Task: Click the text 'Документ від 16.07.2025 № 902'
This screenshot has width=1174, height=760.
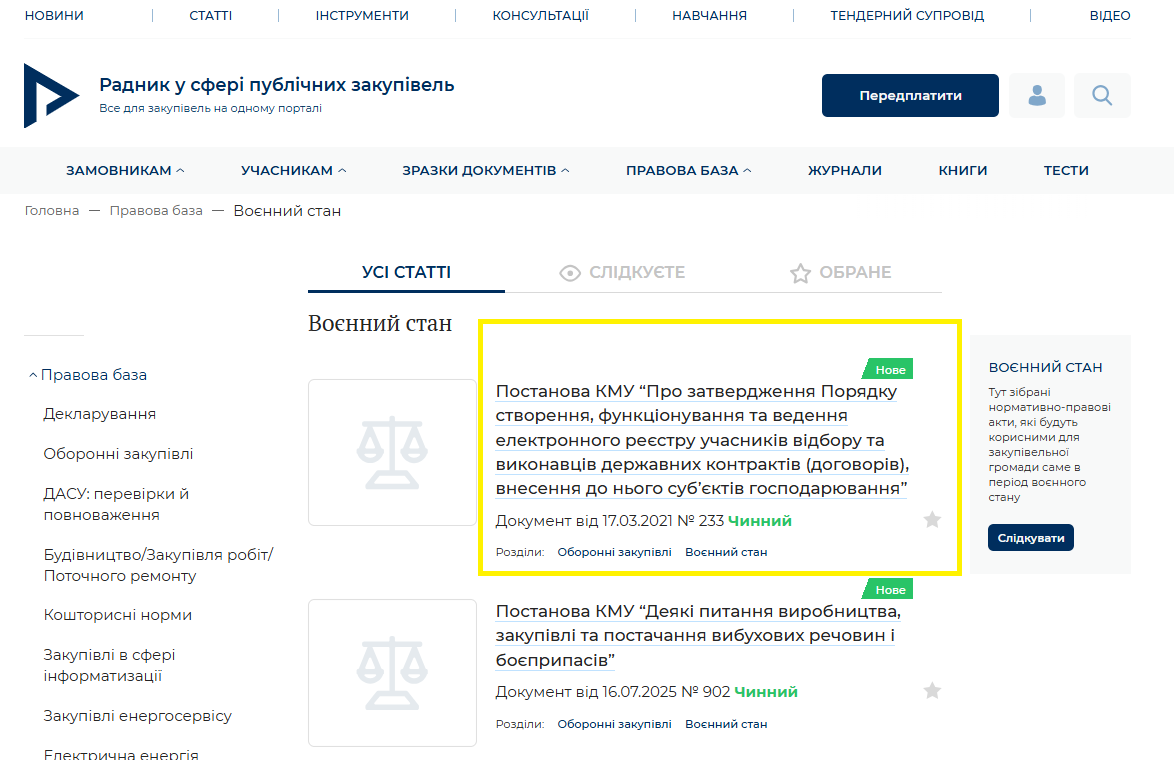Action: tap(612, 692)
